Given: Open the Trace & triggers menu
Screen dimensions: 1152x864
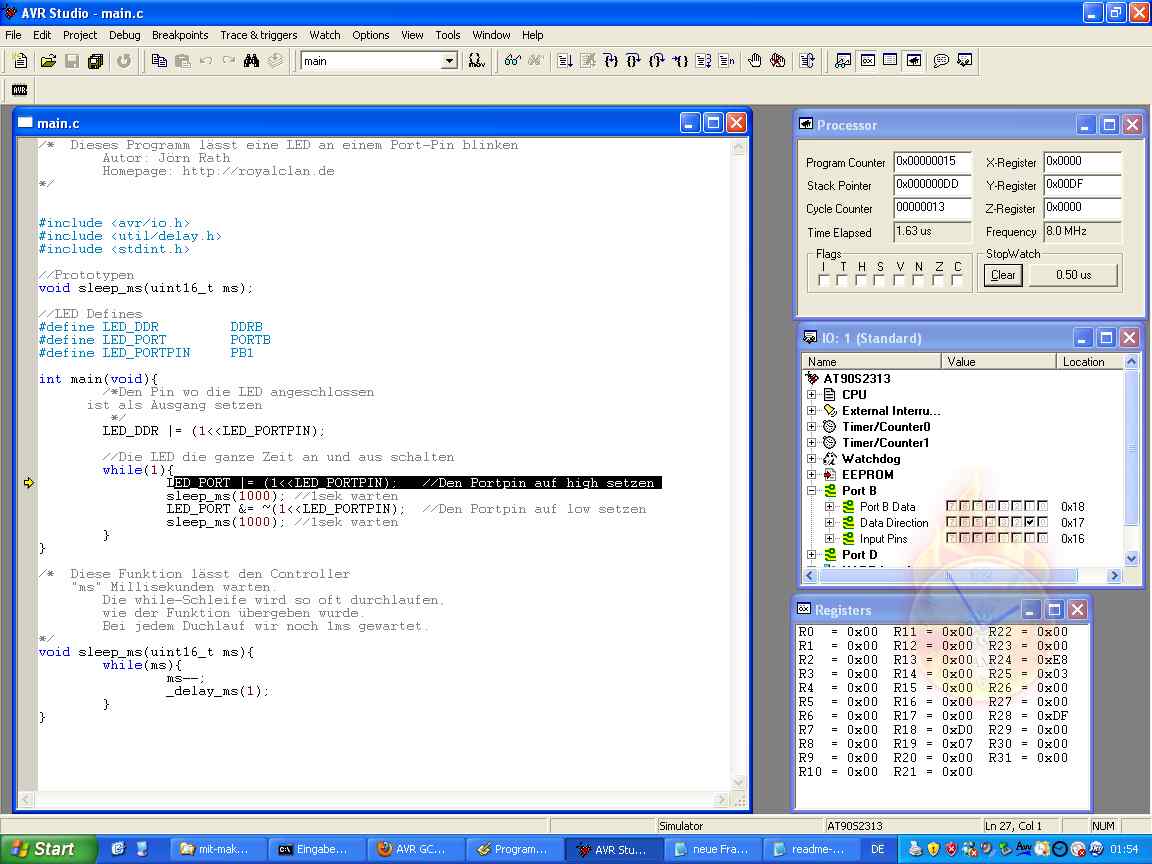Looking at the screenshot, I should (259, 35).
